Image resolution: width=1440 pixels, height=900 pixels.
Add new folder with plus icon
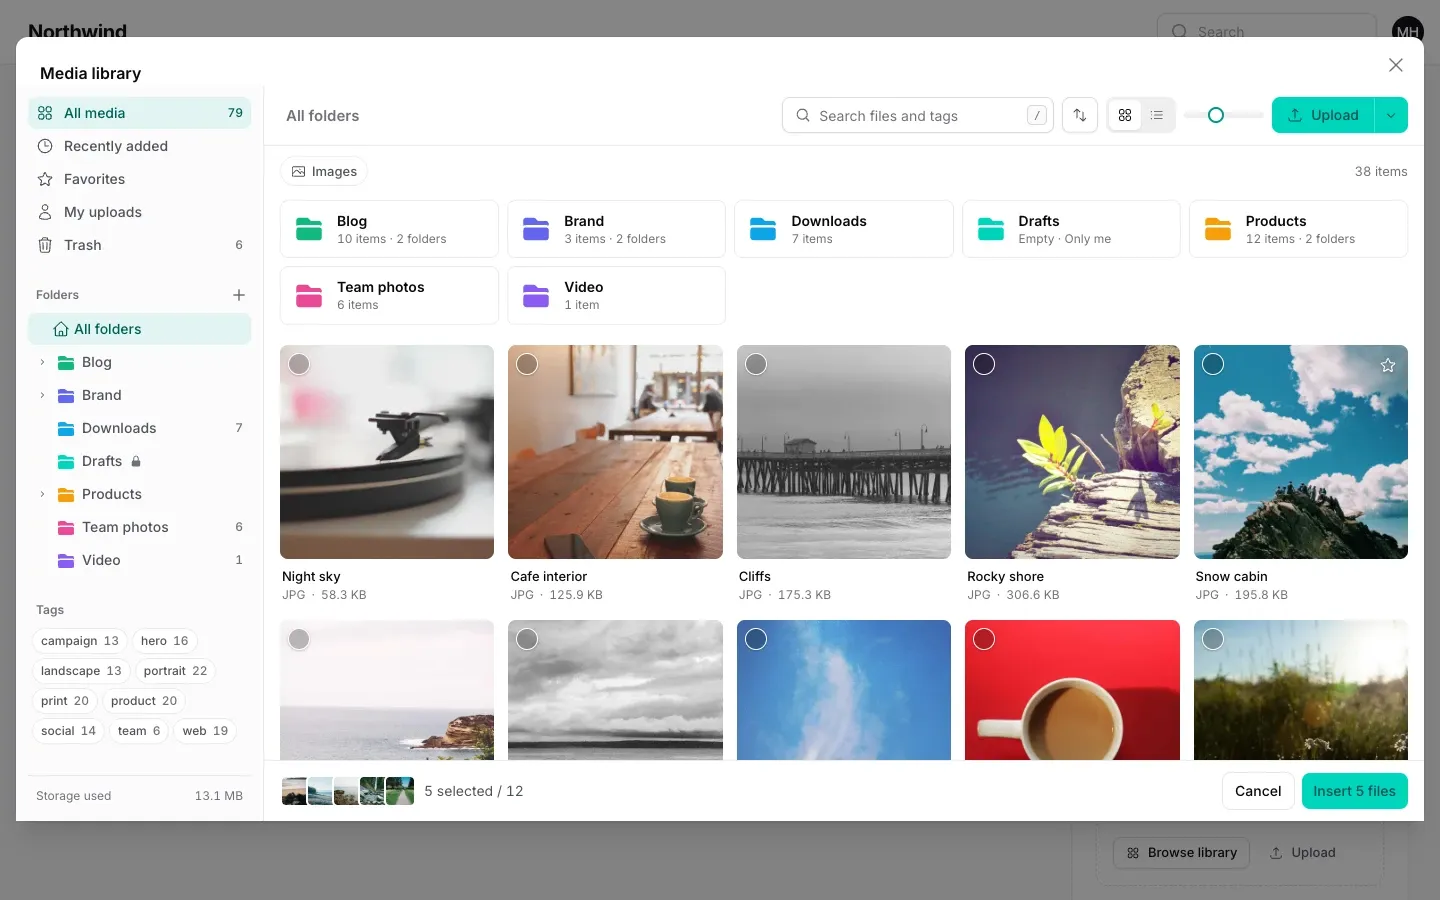239,295
